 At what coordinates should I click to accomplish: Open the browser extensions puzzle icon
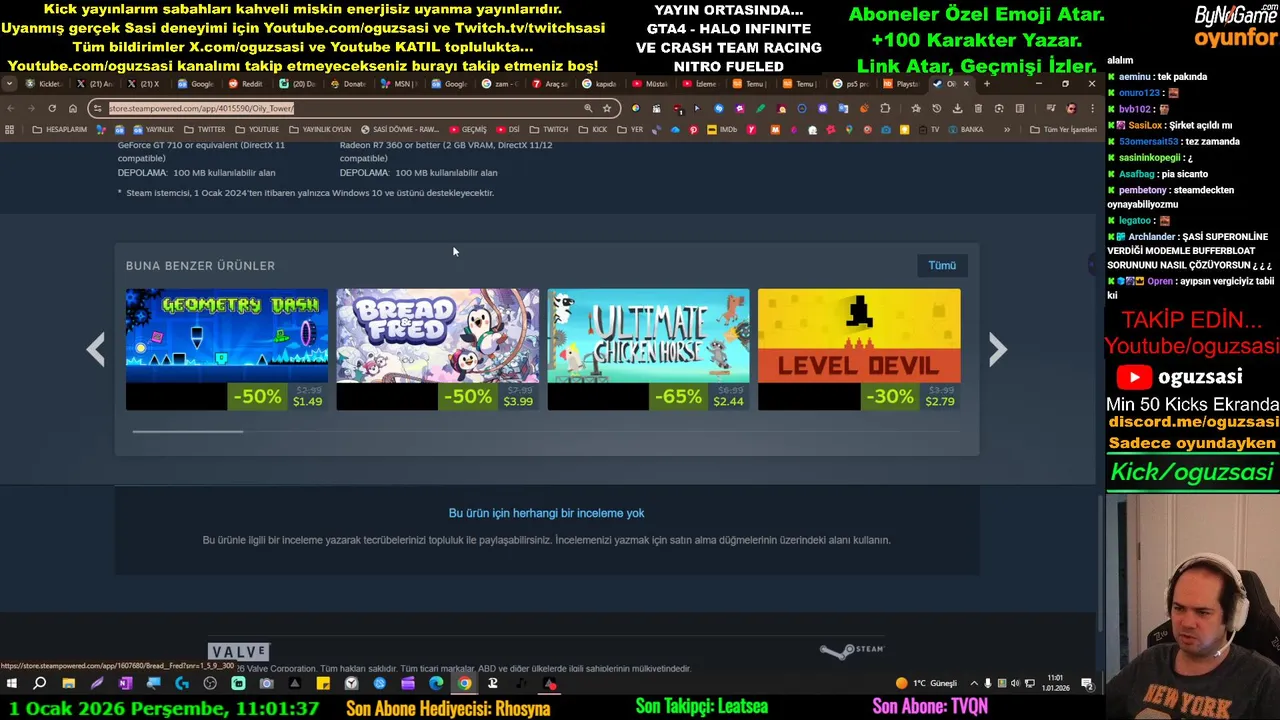point(885,108)
